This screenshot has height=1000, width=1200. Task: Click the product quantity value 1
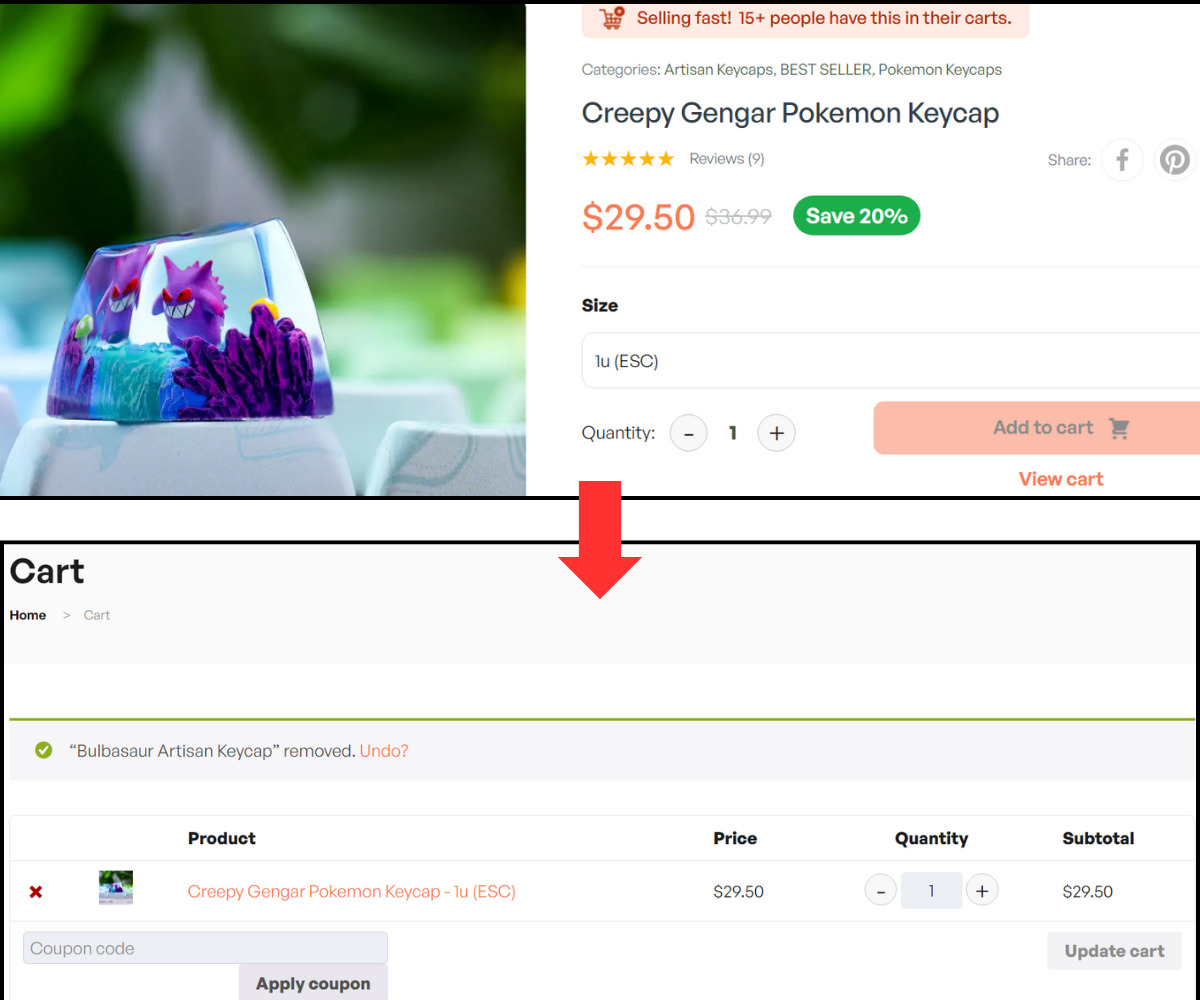click(x=732, y=433)
